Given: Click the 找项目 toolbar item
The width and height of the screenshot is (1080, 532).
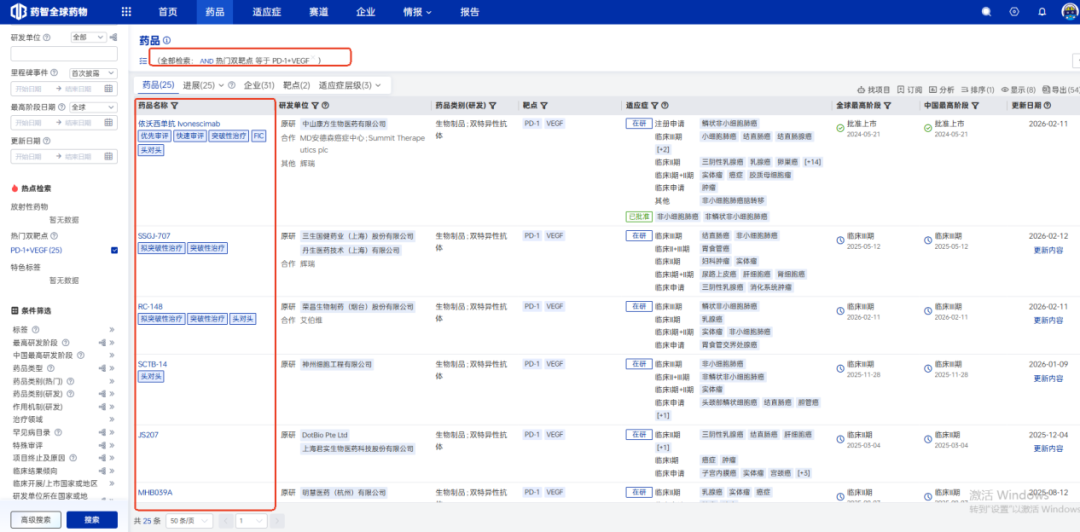Looking at the screenshot, I should [x=873, y=90].
